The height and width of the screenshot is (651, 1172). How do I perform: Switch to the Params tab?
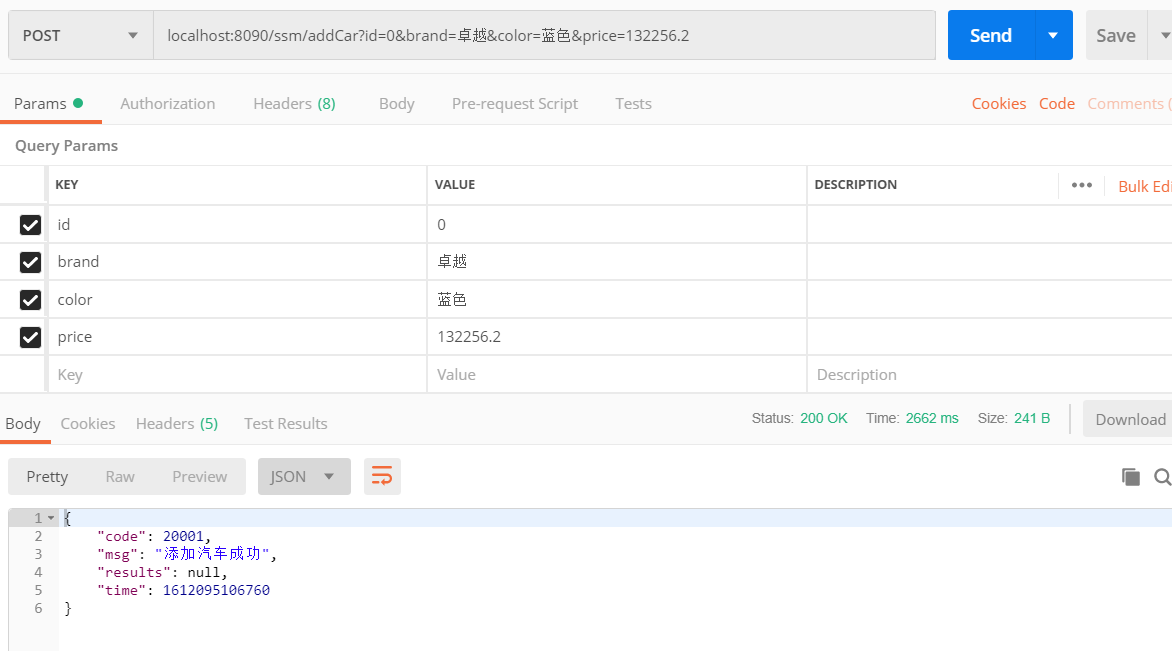pos(49,104)
